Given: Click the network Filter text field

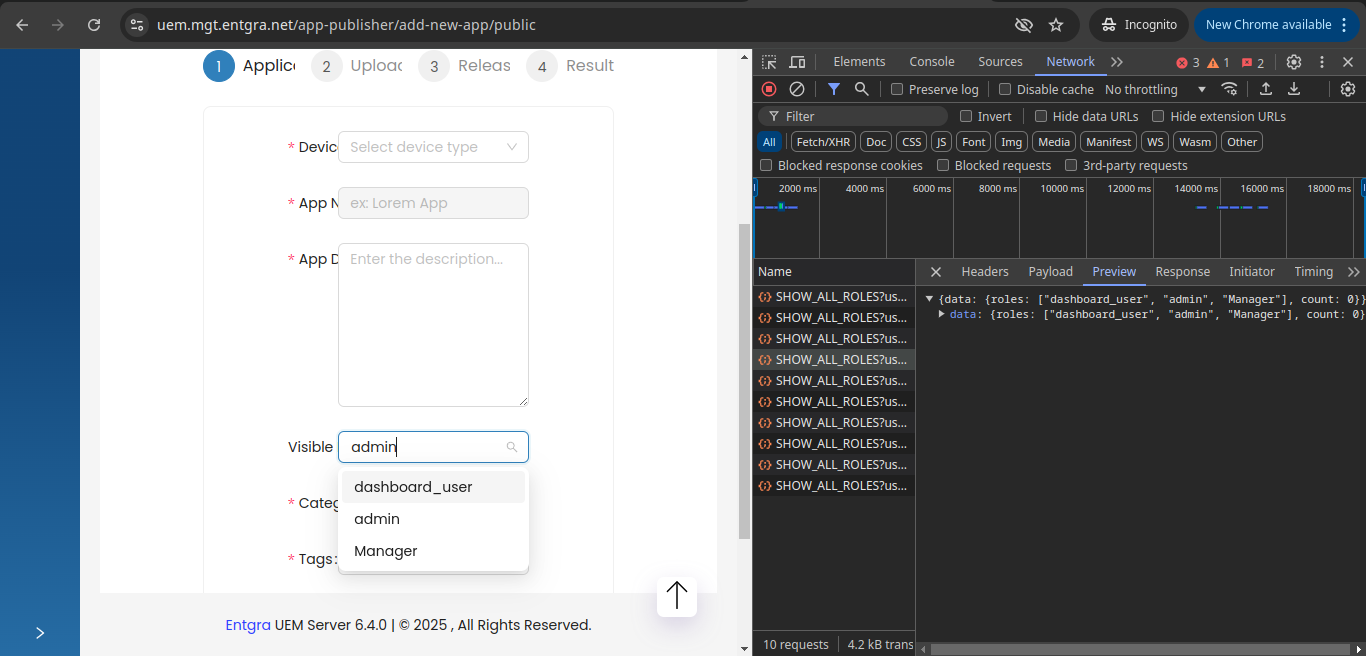Looking at the screenshot, I should pyautogui.click(x=853, y=116).
